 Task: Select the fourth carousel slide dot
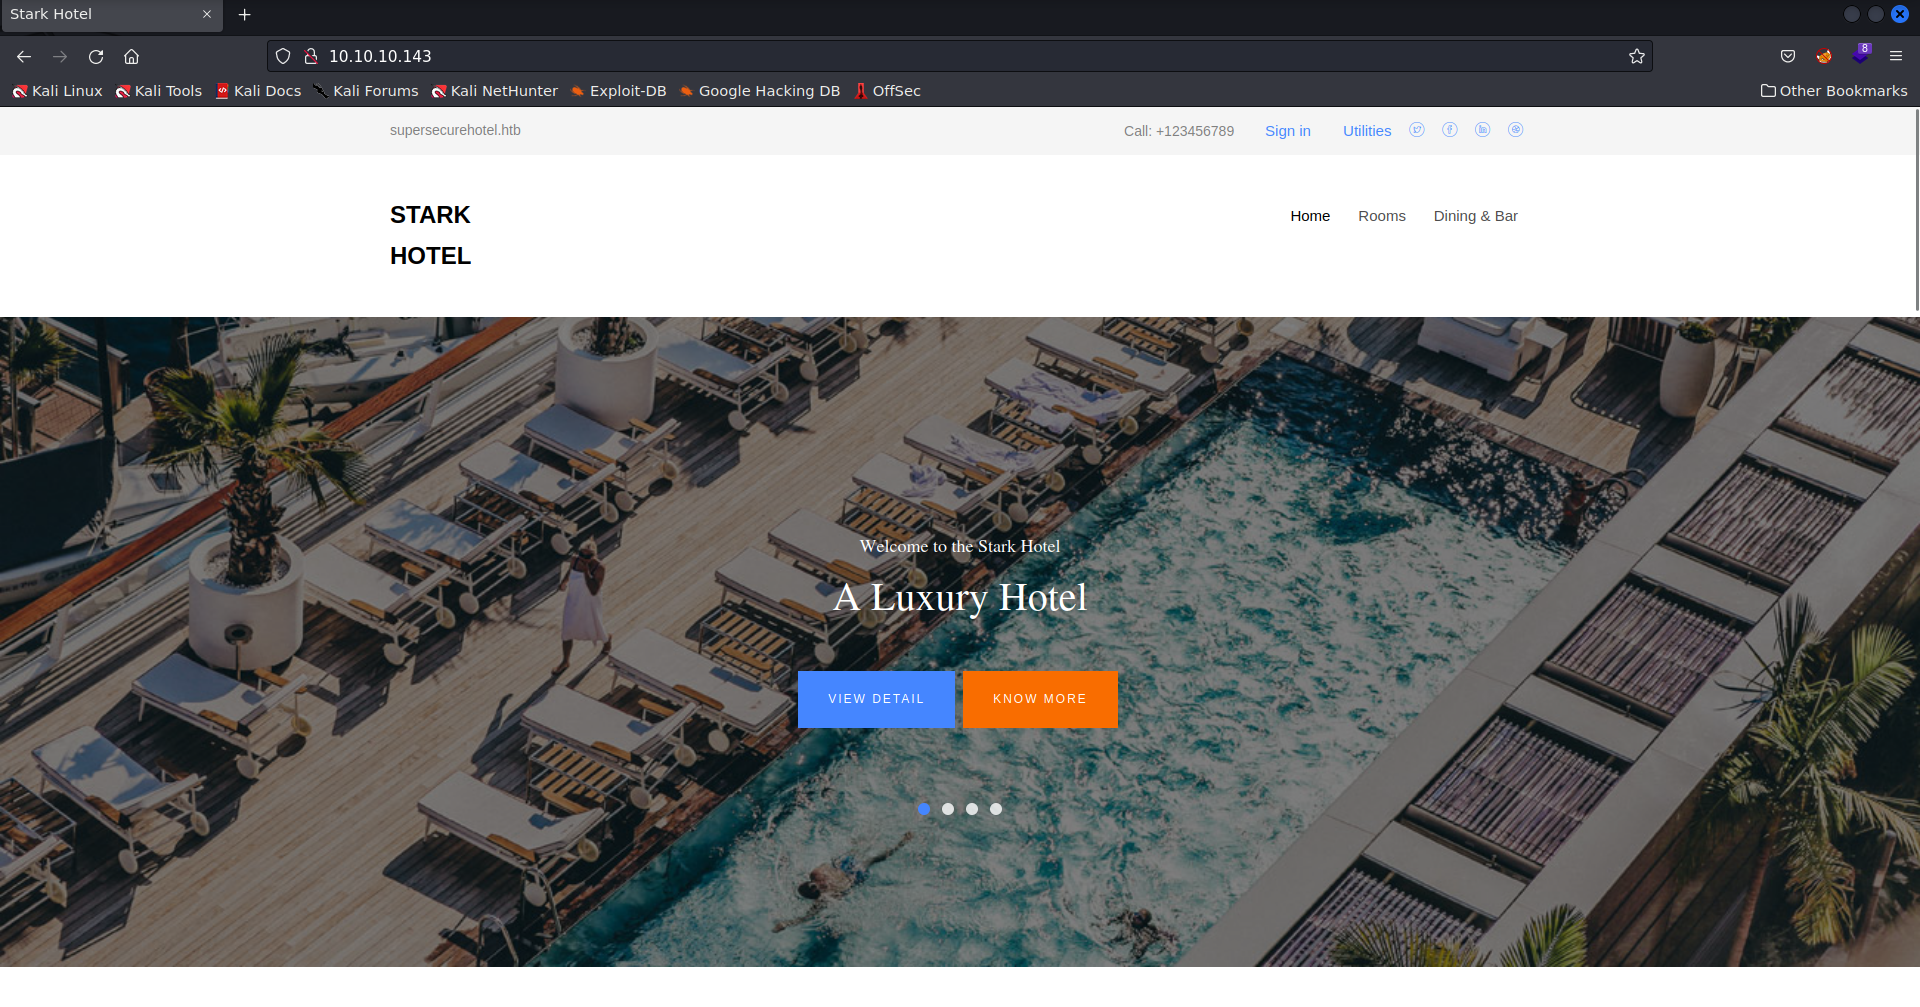[x=996, y=809]
